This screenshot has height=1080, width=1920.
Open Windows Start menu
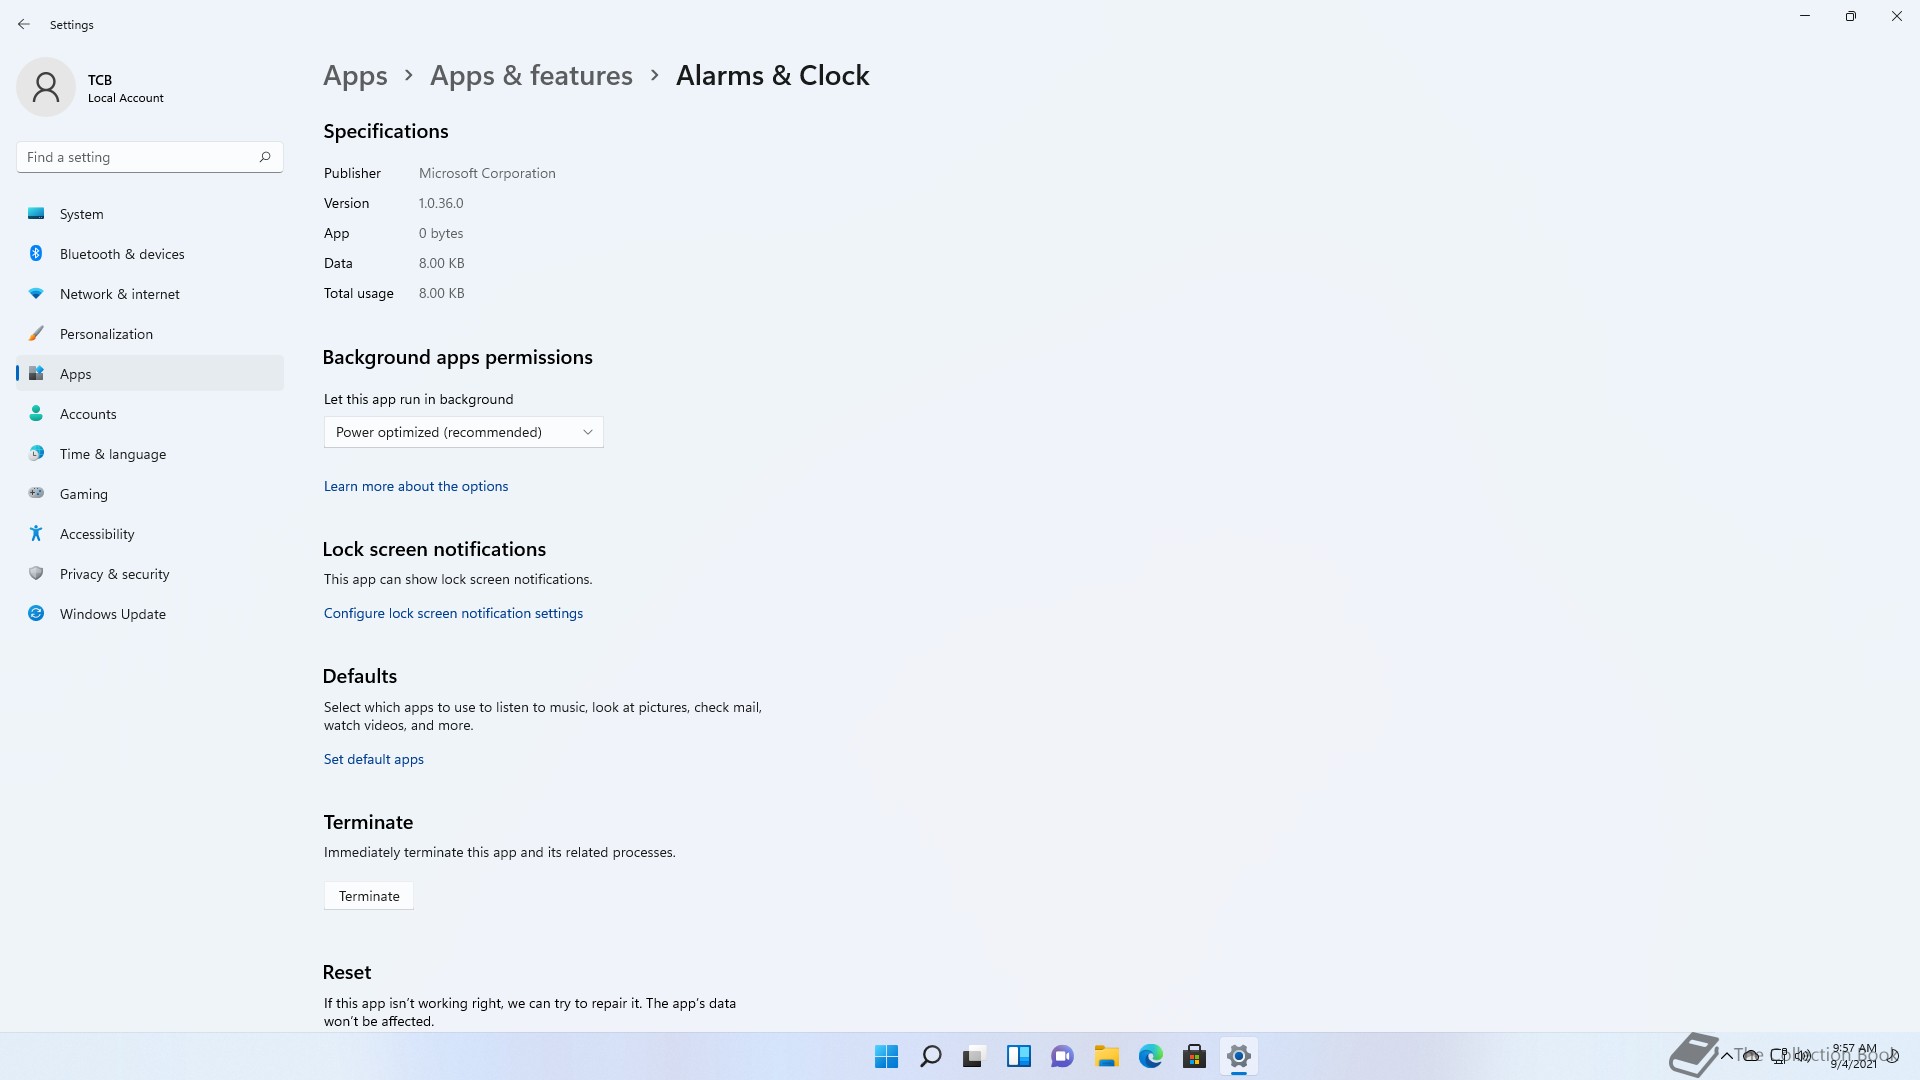tap(886, 1056)
